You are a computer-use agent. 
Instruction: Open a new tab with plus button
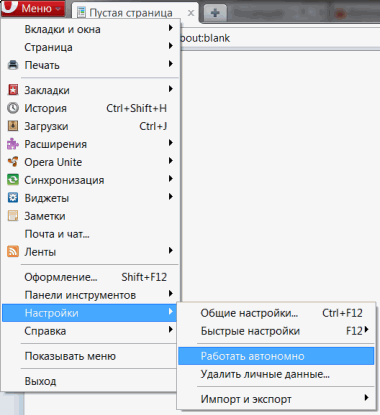tap(215, 13)
